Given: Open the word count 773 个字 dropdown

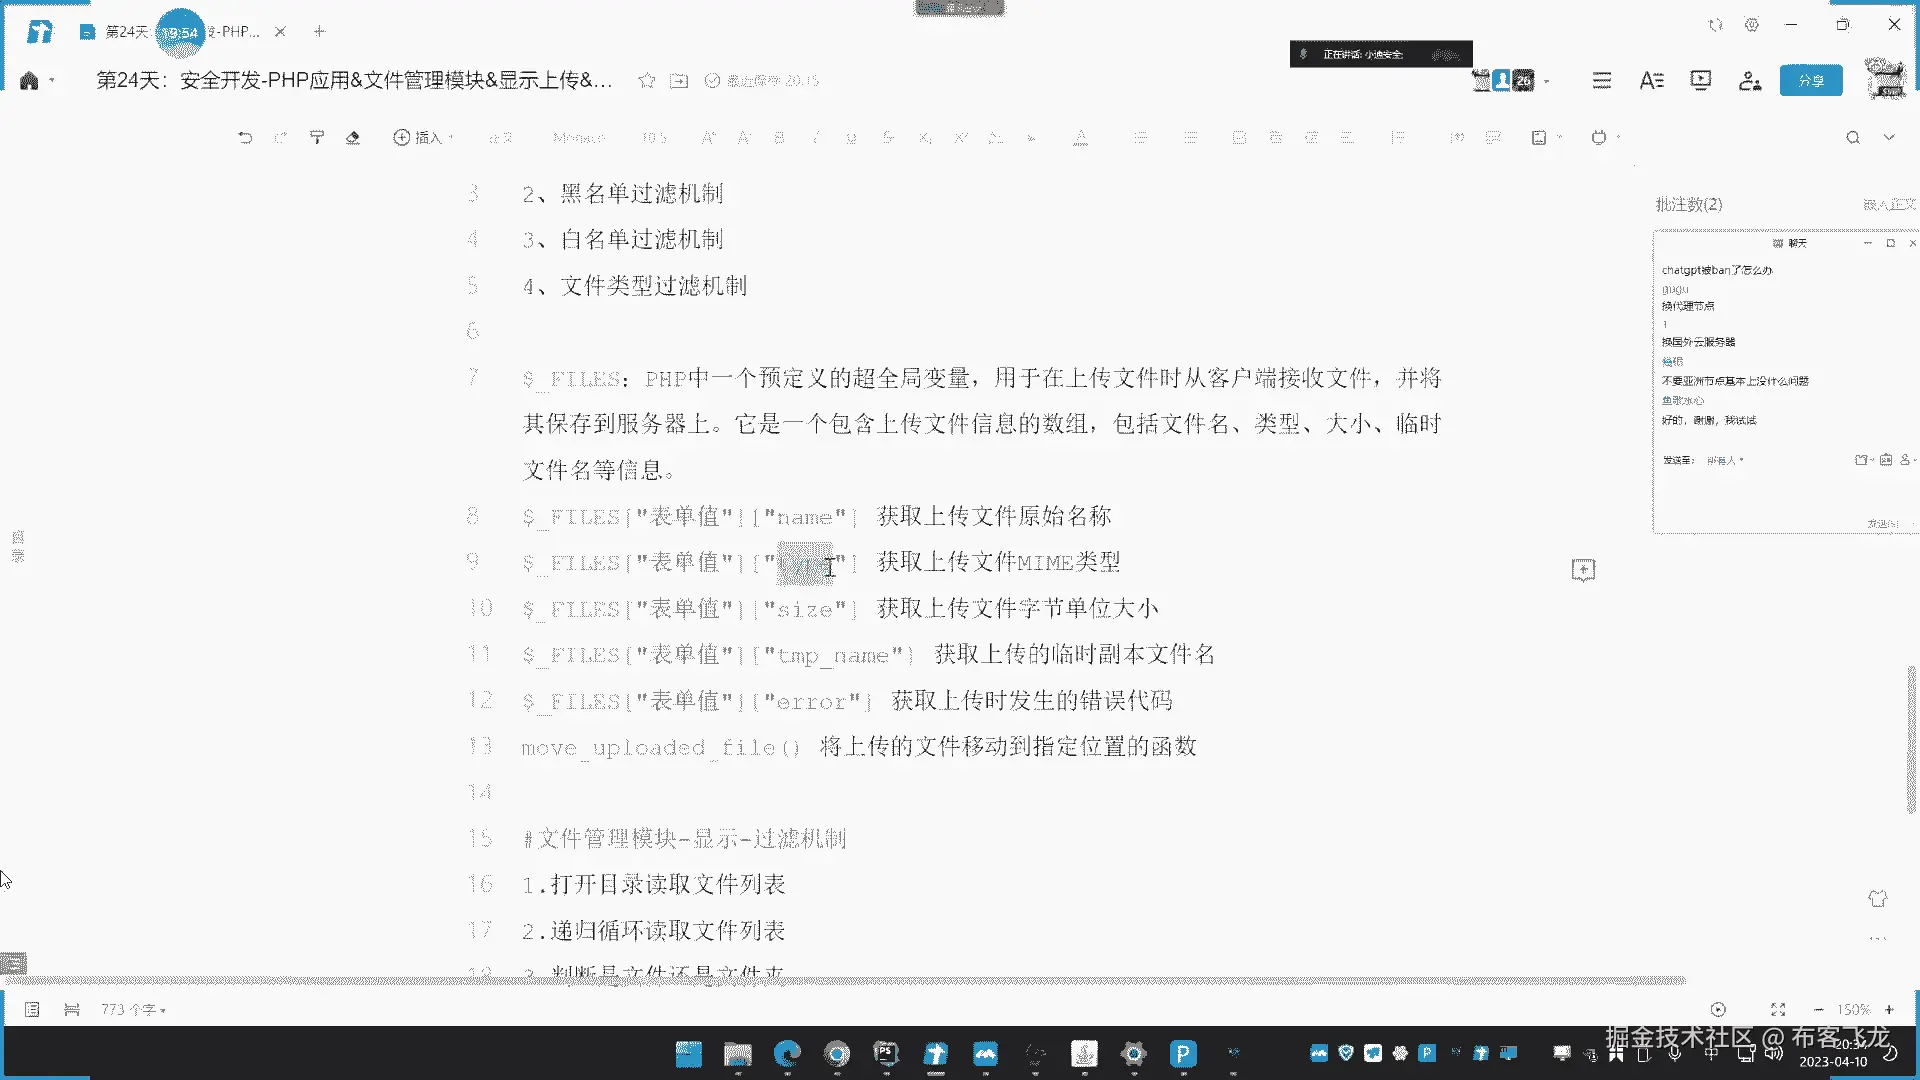Looking at the screenshot, I should [x=132, y=1010].
